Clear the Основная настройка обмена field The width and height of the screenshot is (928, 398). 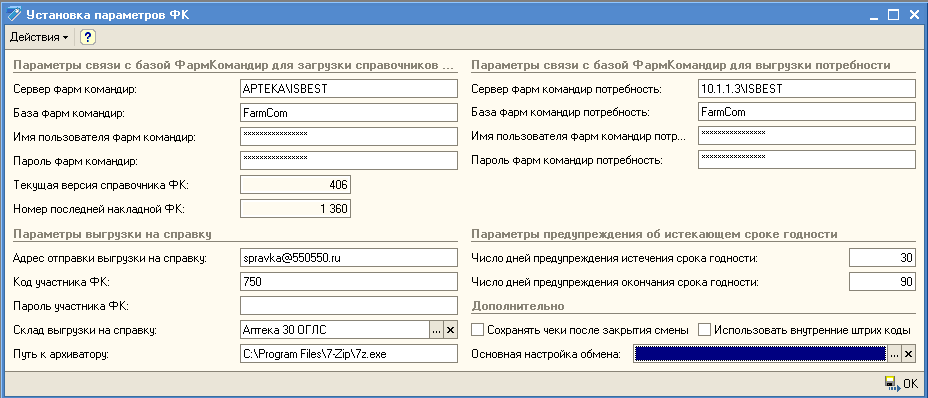tap(908, 354)
